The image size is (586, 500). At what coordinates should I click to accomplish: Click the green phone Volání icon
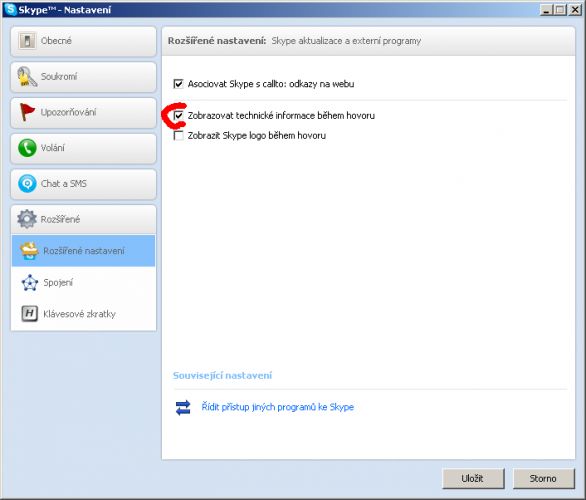27,148
